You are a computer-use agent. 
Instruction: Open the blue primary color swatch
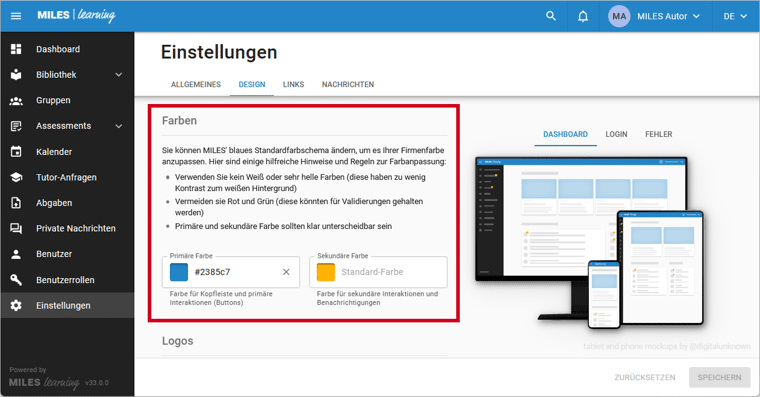point(179,272)
